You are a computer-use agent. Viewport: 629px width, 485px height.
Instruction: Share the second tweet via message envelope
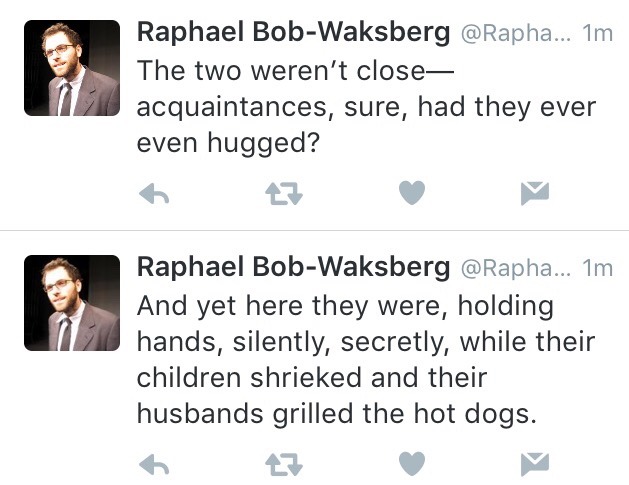point(536,462)
